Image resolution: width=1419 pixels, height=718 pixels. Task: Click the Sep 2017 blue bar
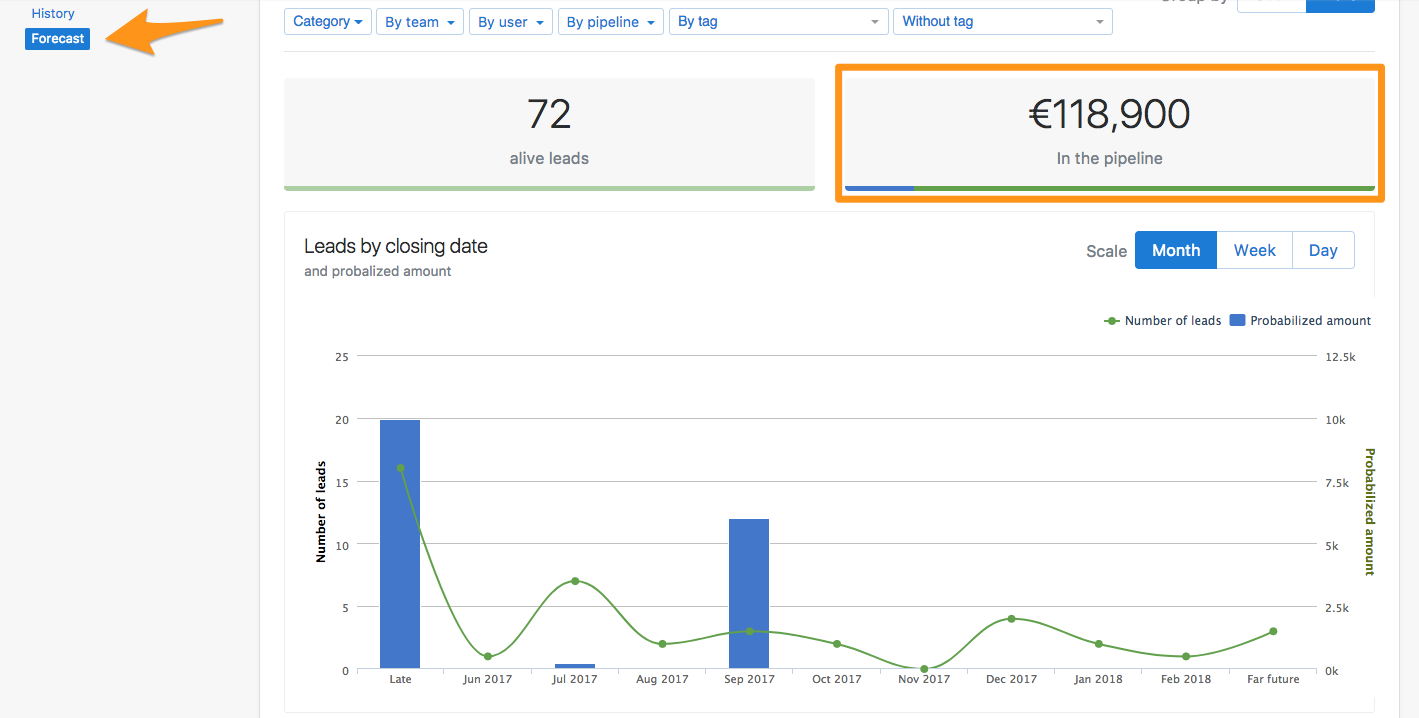coord(749,593)
